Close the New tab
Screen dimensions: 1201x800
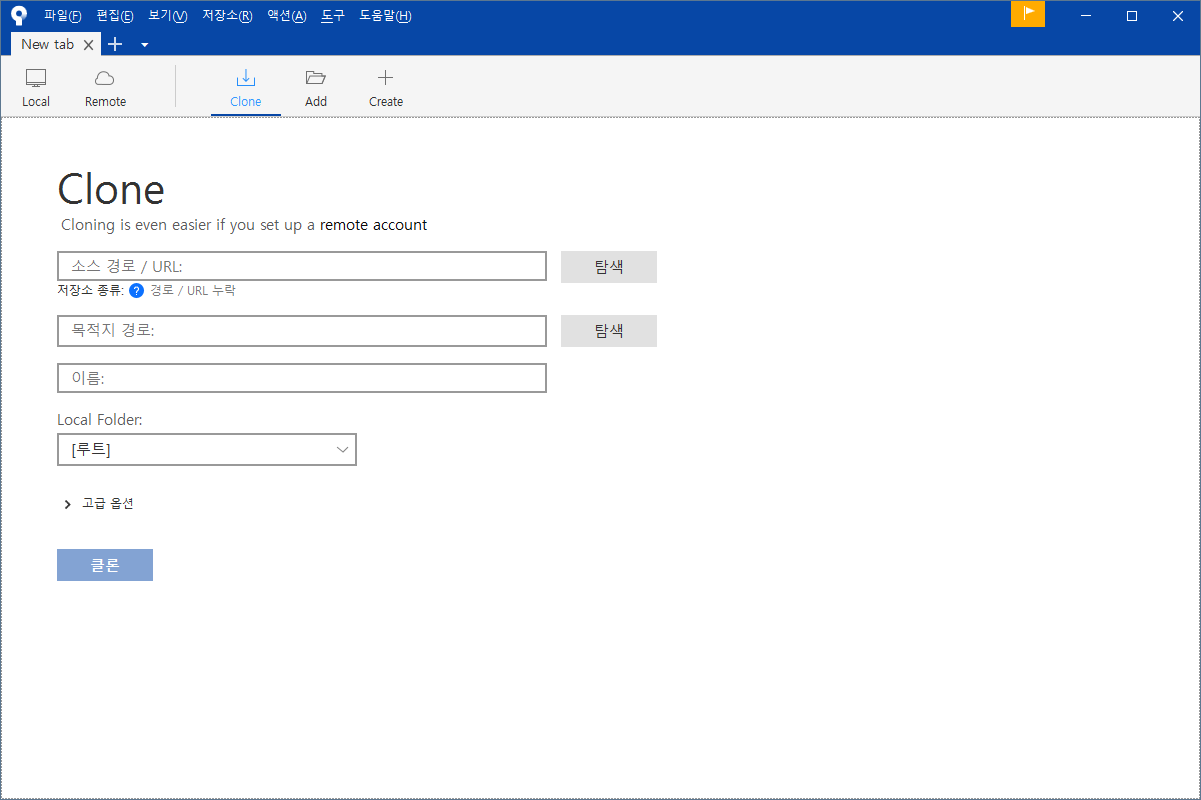coord(89,45)
